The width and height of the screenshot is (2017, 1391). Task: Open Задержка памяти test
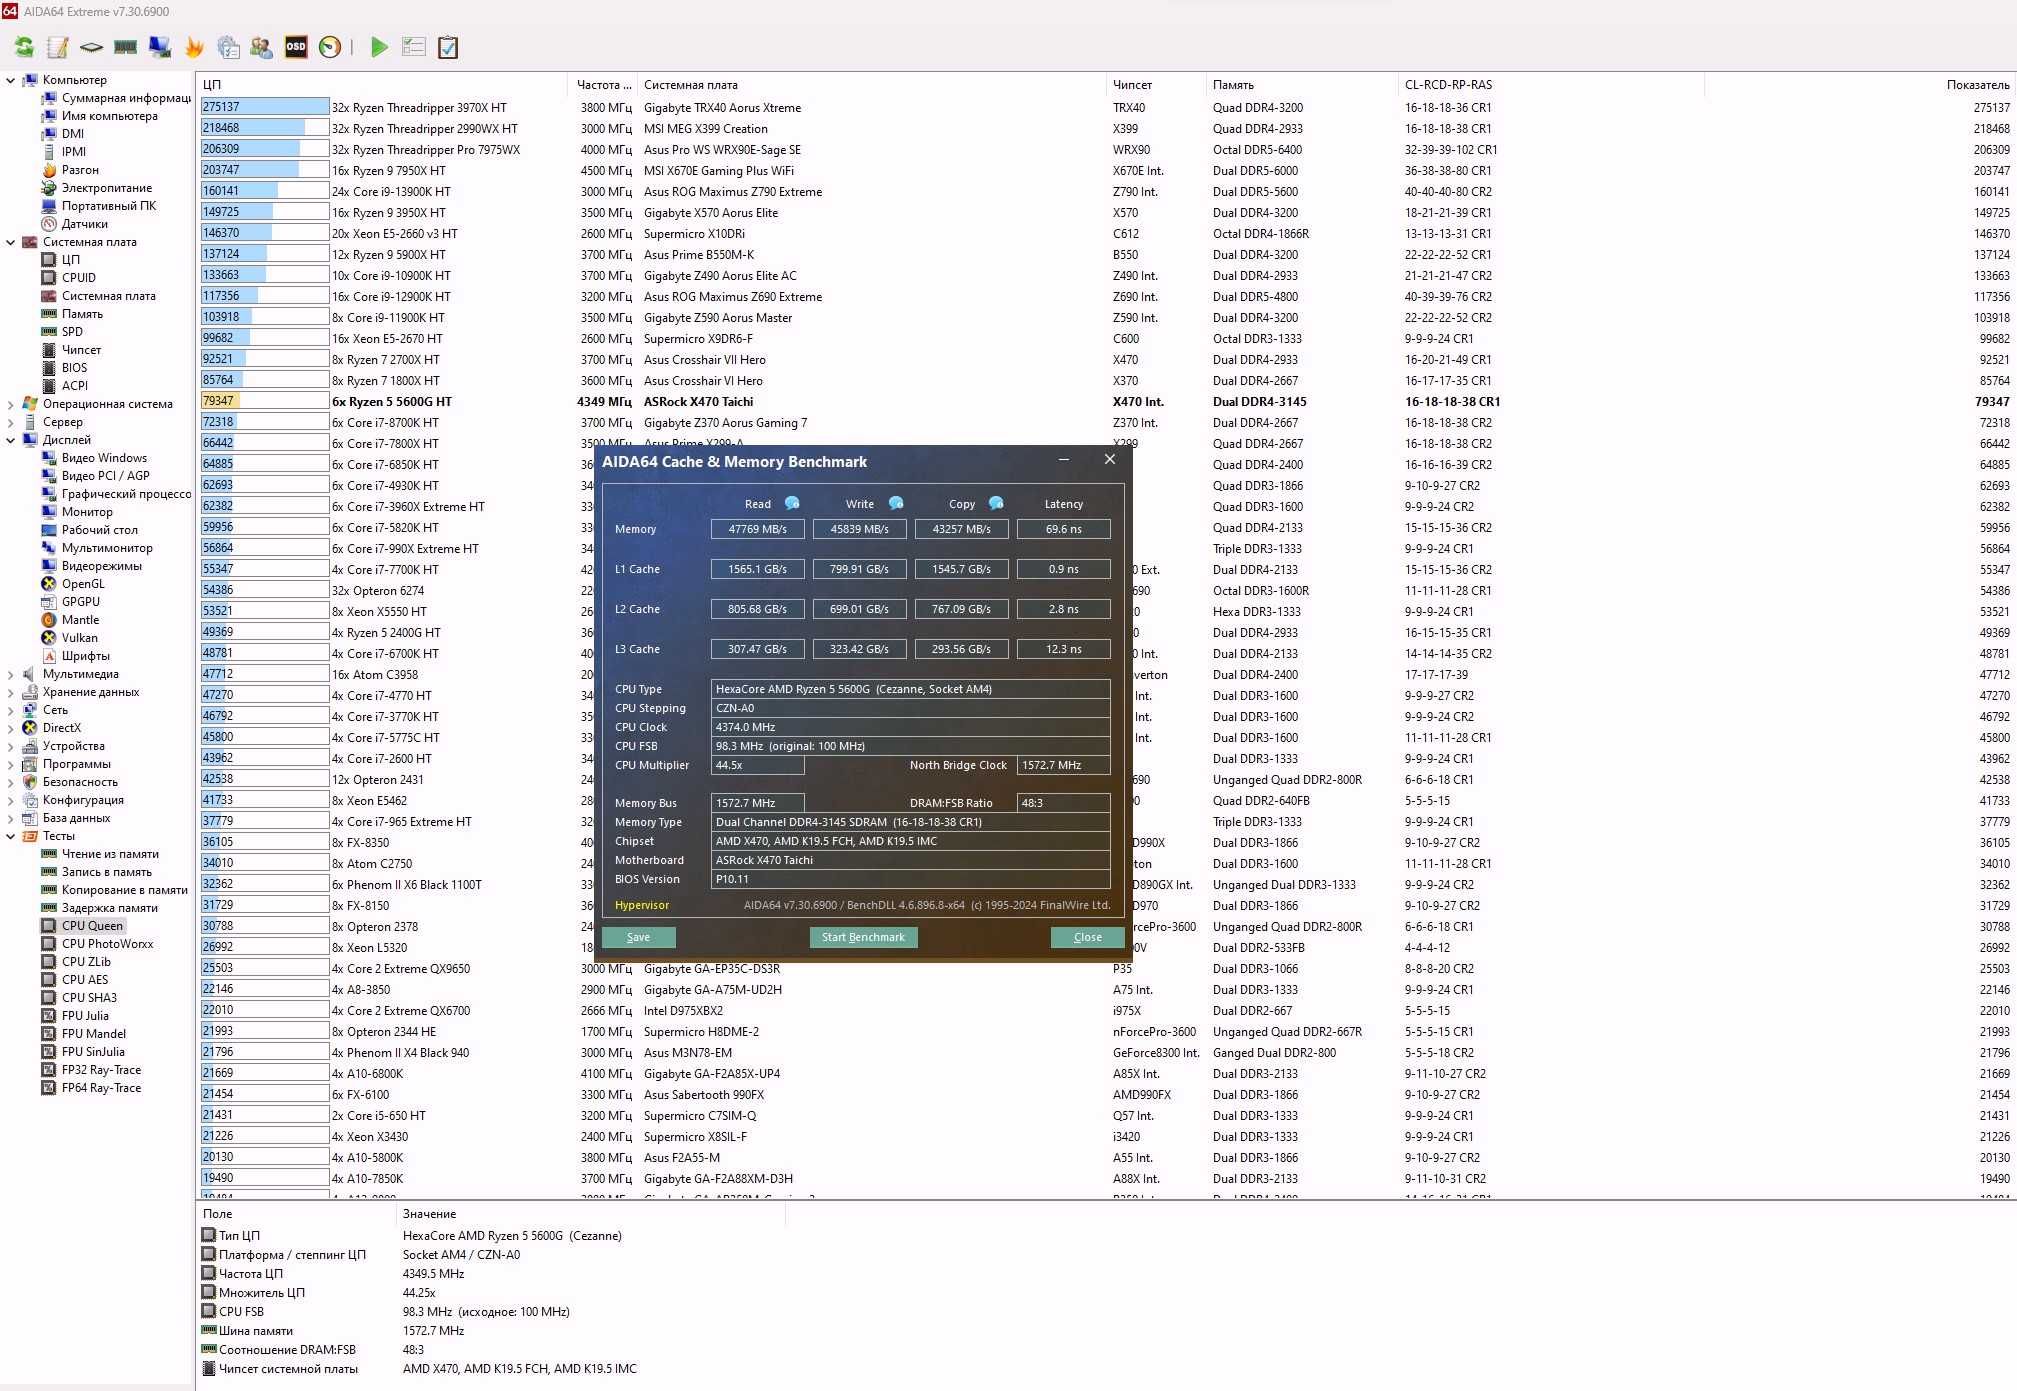click(110, 908)
